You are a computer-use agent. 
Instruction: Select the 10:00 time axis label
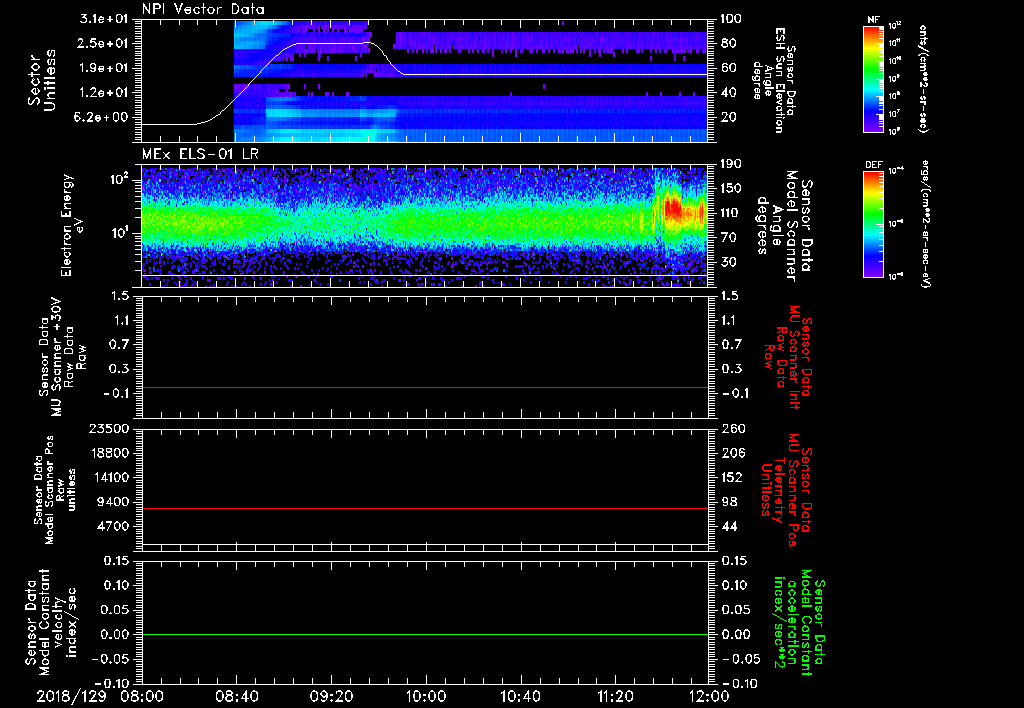(426, 694)
